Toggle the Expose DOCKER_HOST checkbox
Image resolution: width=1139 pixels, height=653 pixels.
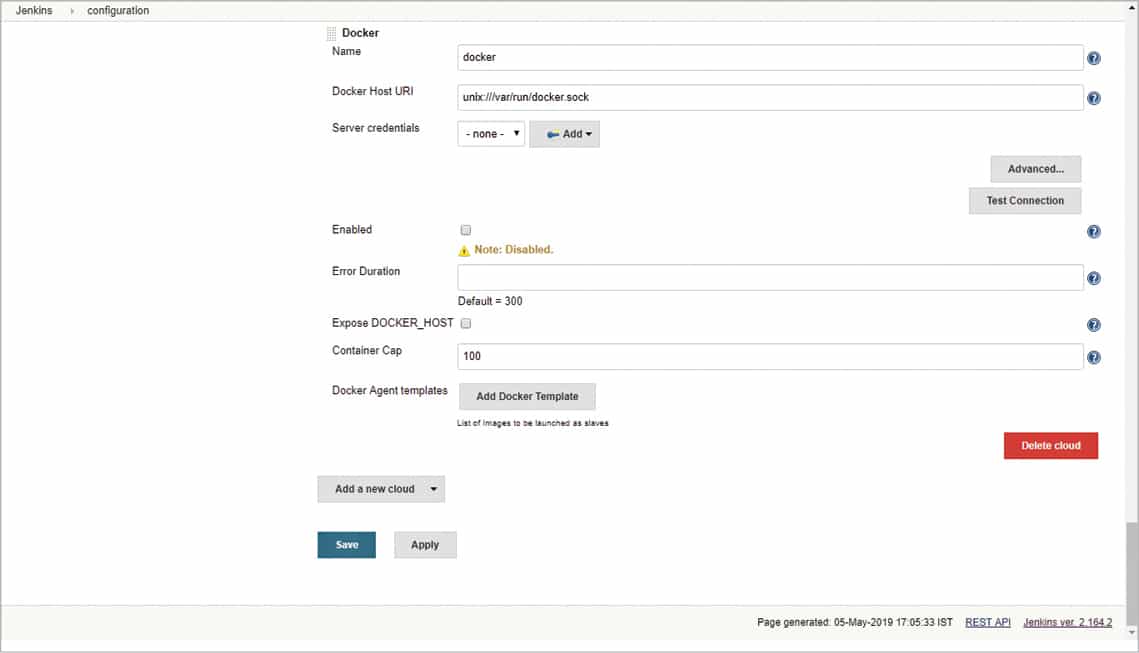pyautogui.click(x=465, y=323)
